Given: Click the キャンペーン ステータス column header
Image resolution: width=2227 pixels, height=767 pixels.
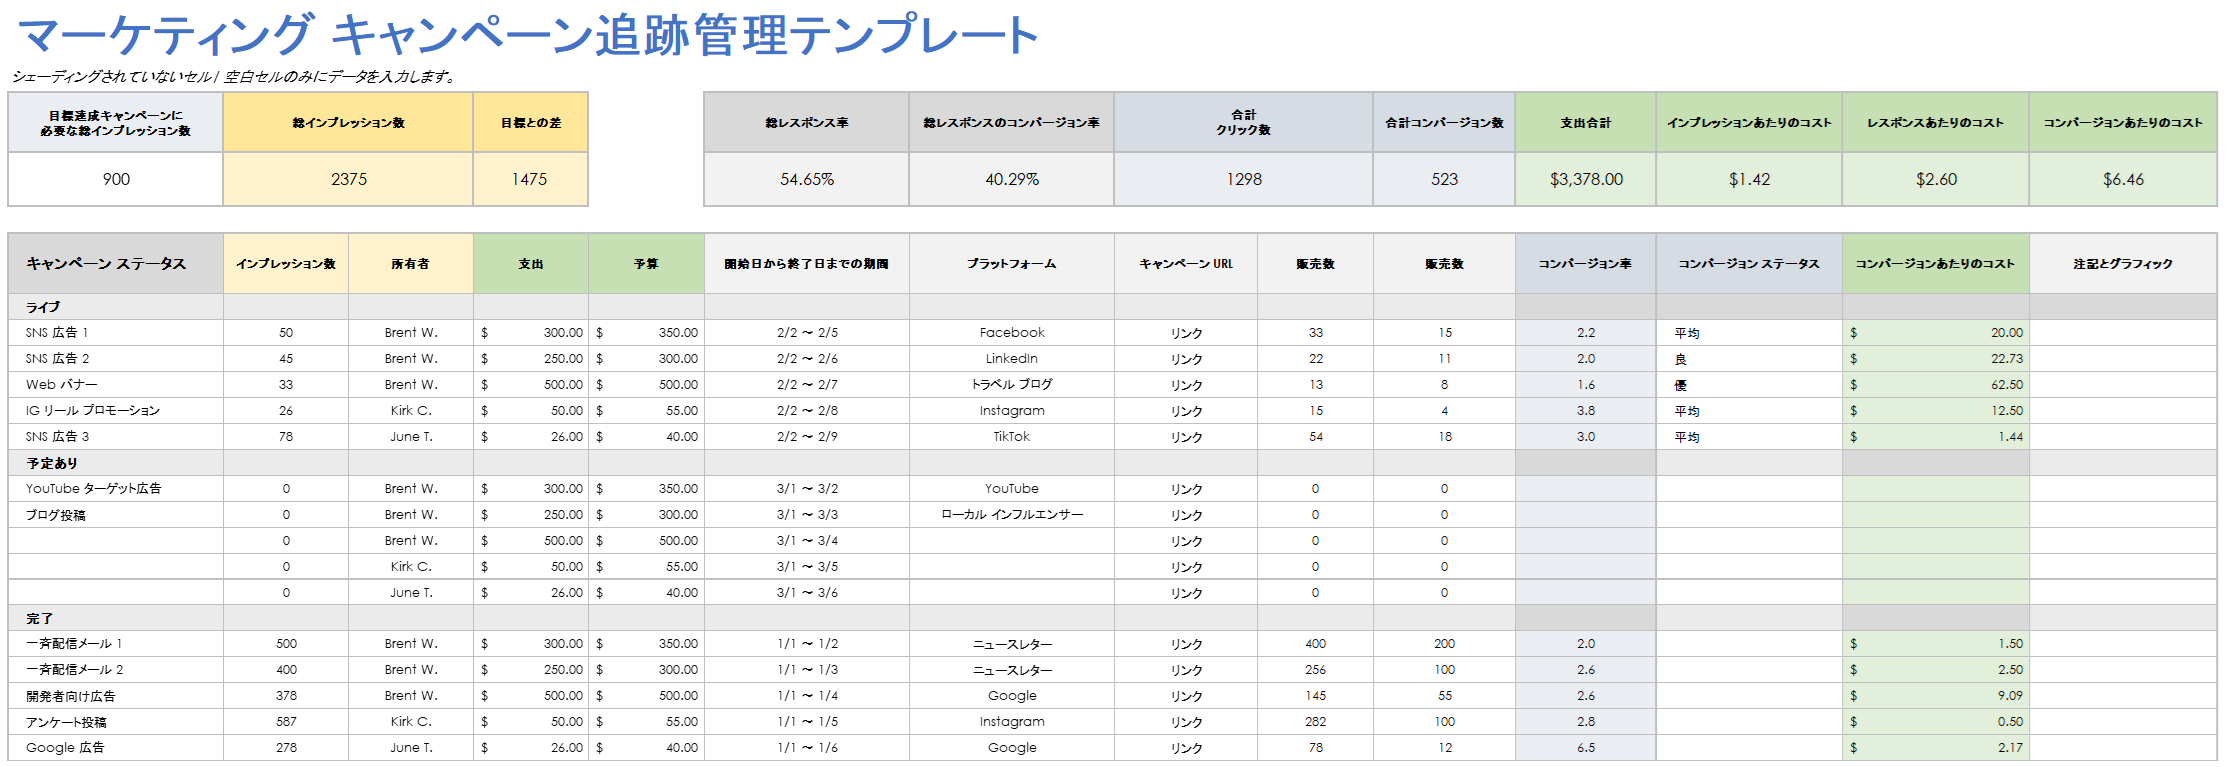Looking at the screenshot, I should tap(116, 264).
